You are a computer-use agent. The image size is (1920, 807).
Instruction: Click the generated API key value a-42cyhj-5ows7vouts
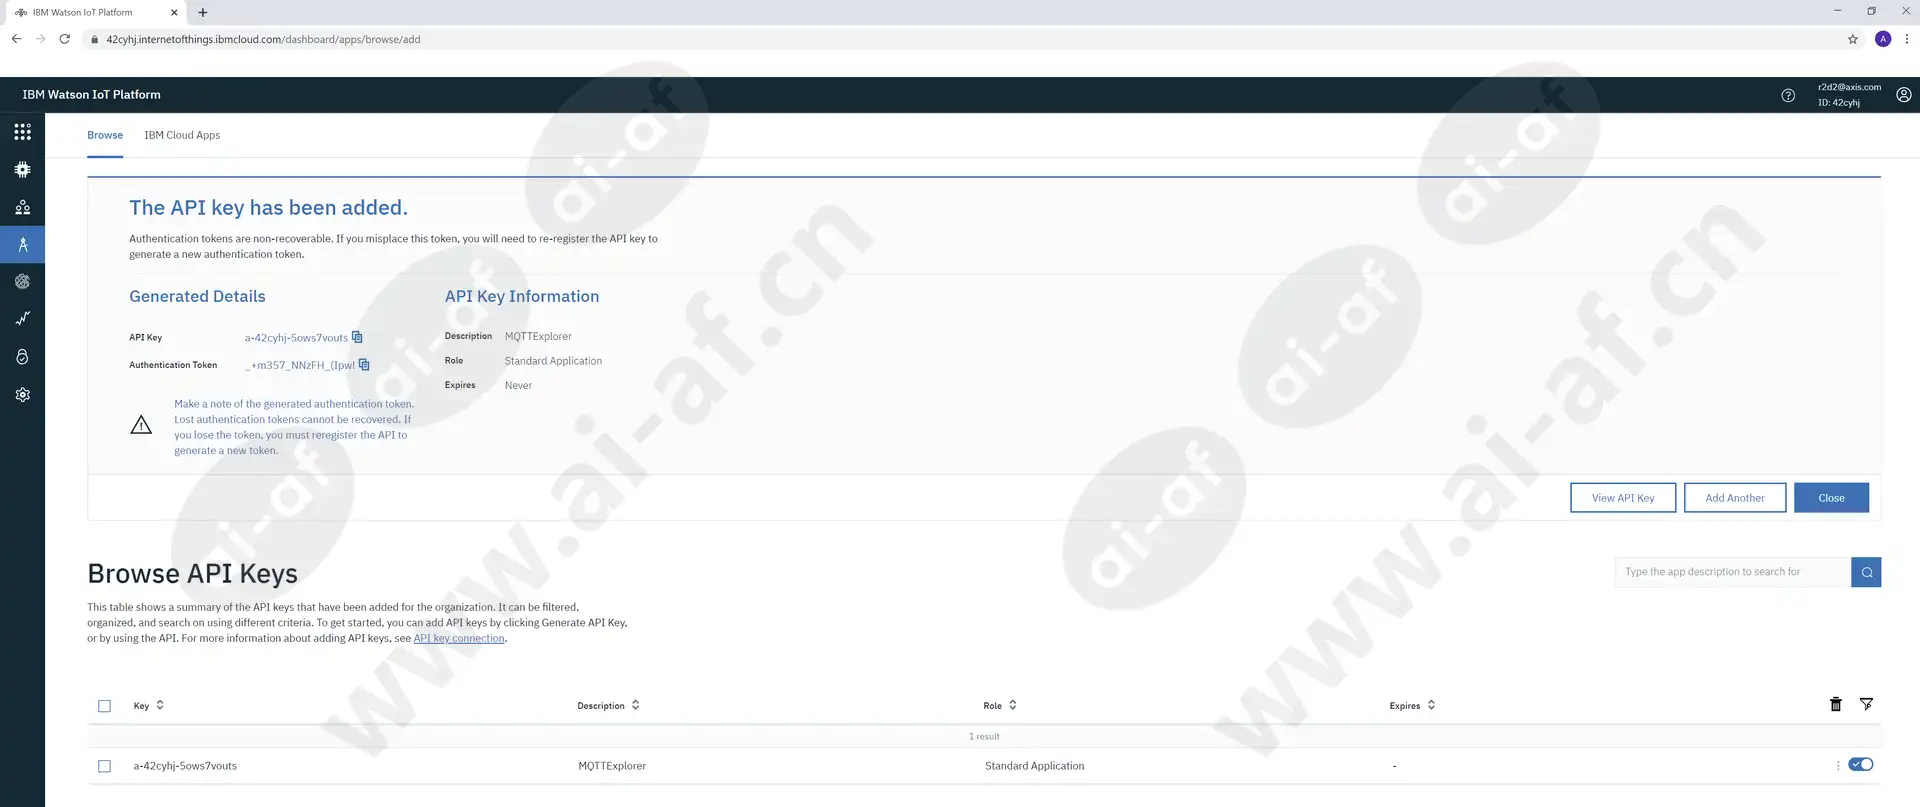[x=296, y=338]
